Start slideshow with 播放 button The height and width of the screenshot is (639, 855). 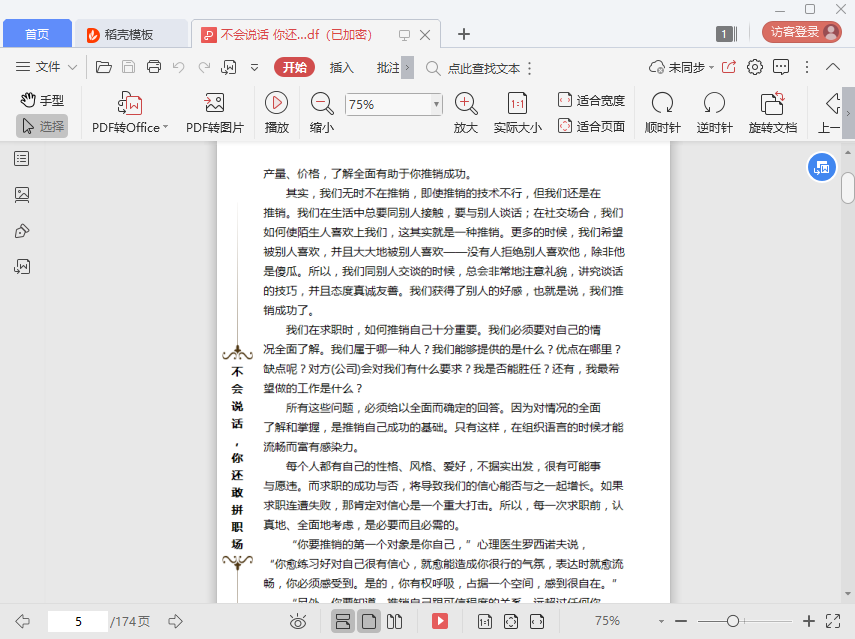coord(276,113)
